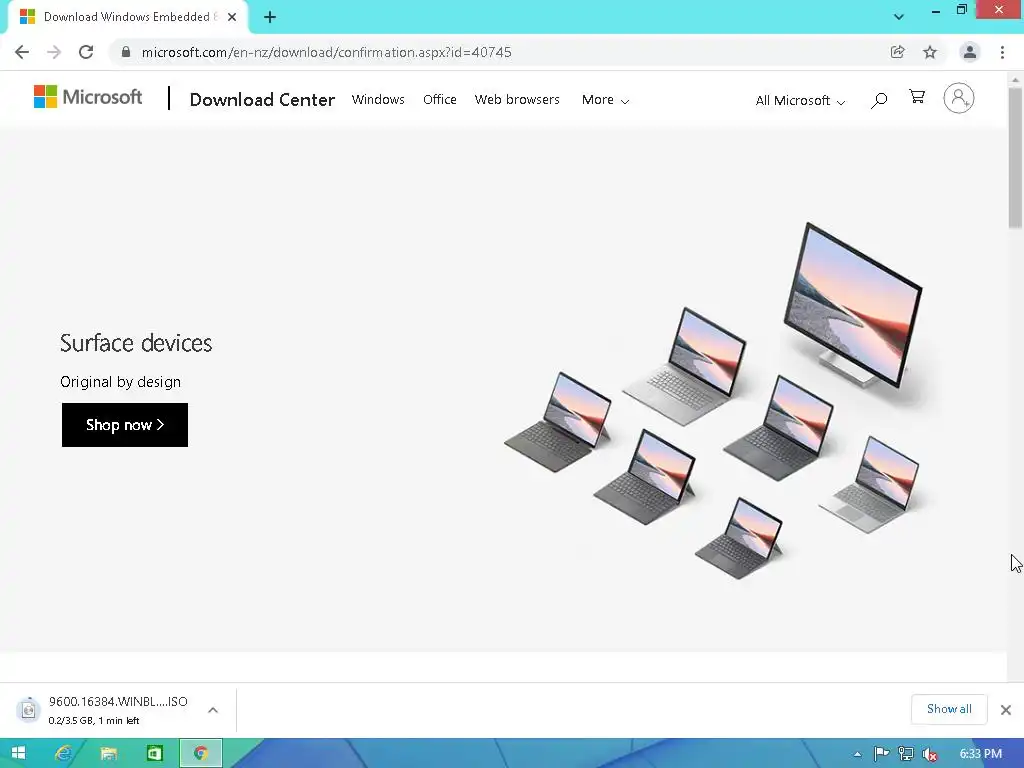Click the page vertical scrollbar thumb
Screen dimensions: 1024x768
click(1016, 158)
